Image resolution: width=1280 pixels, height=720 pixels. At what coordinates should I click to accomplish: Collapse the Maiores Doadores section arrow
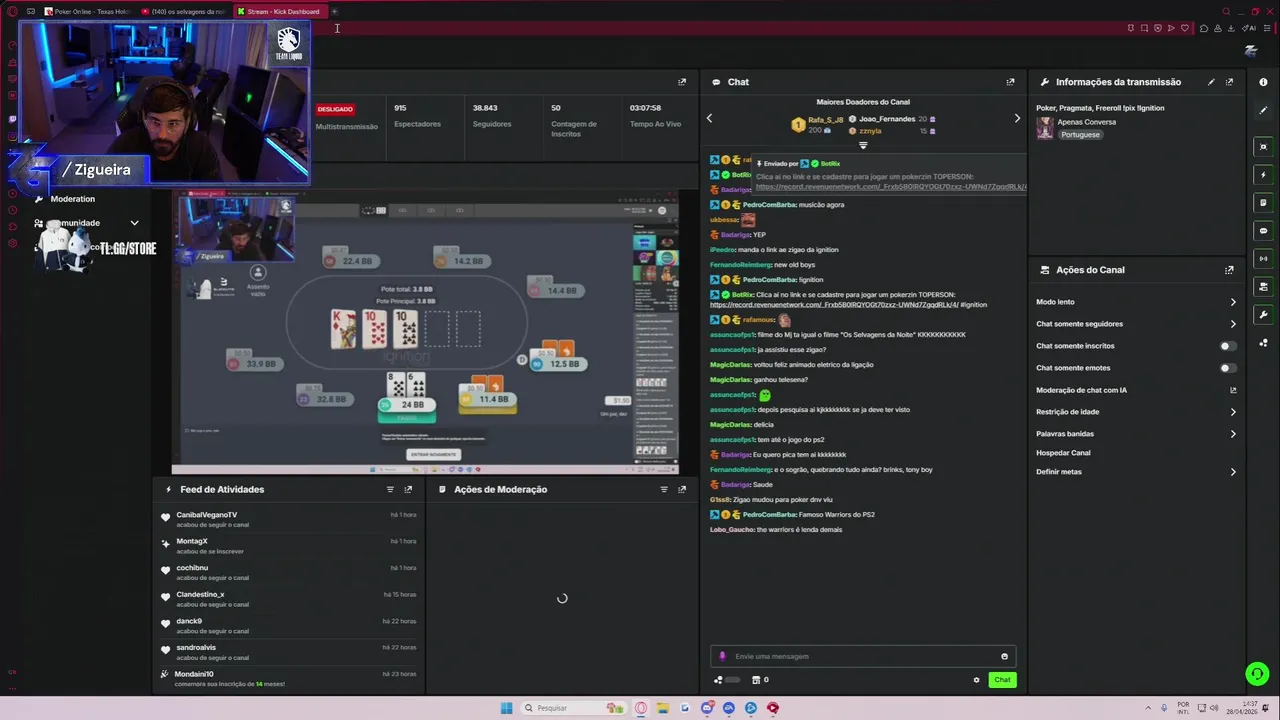point(863,145)
